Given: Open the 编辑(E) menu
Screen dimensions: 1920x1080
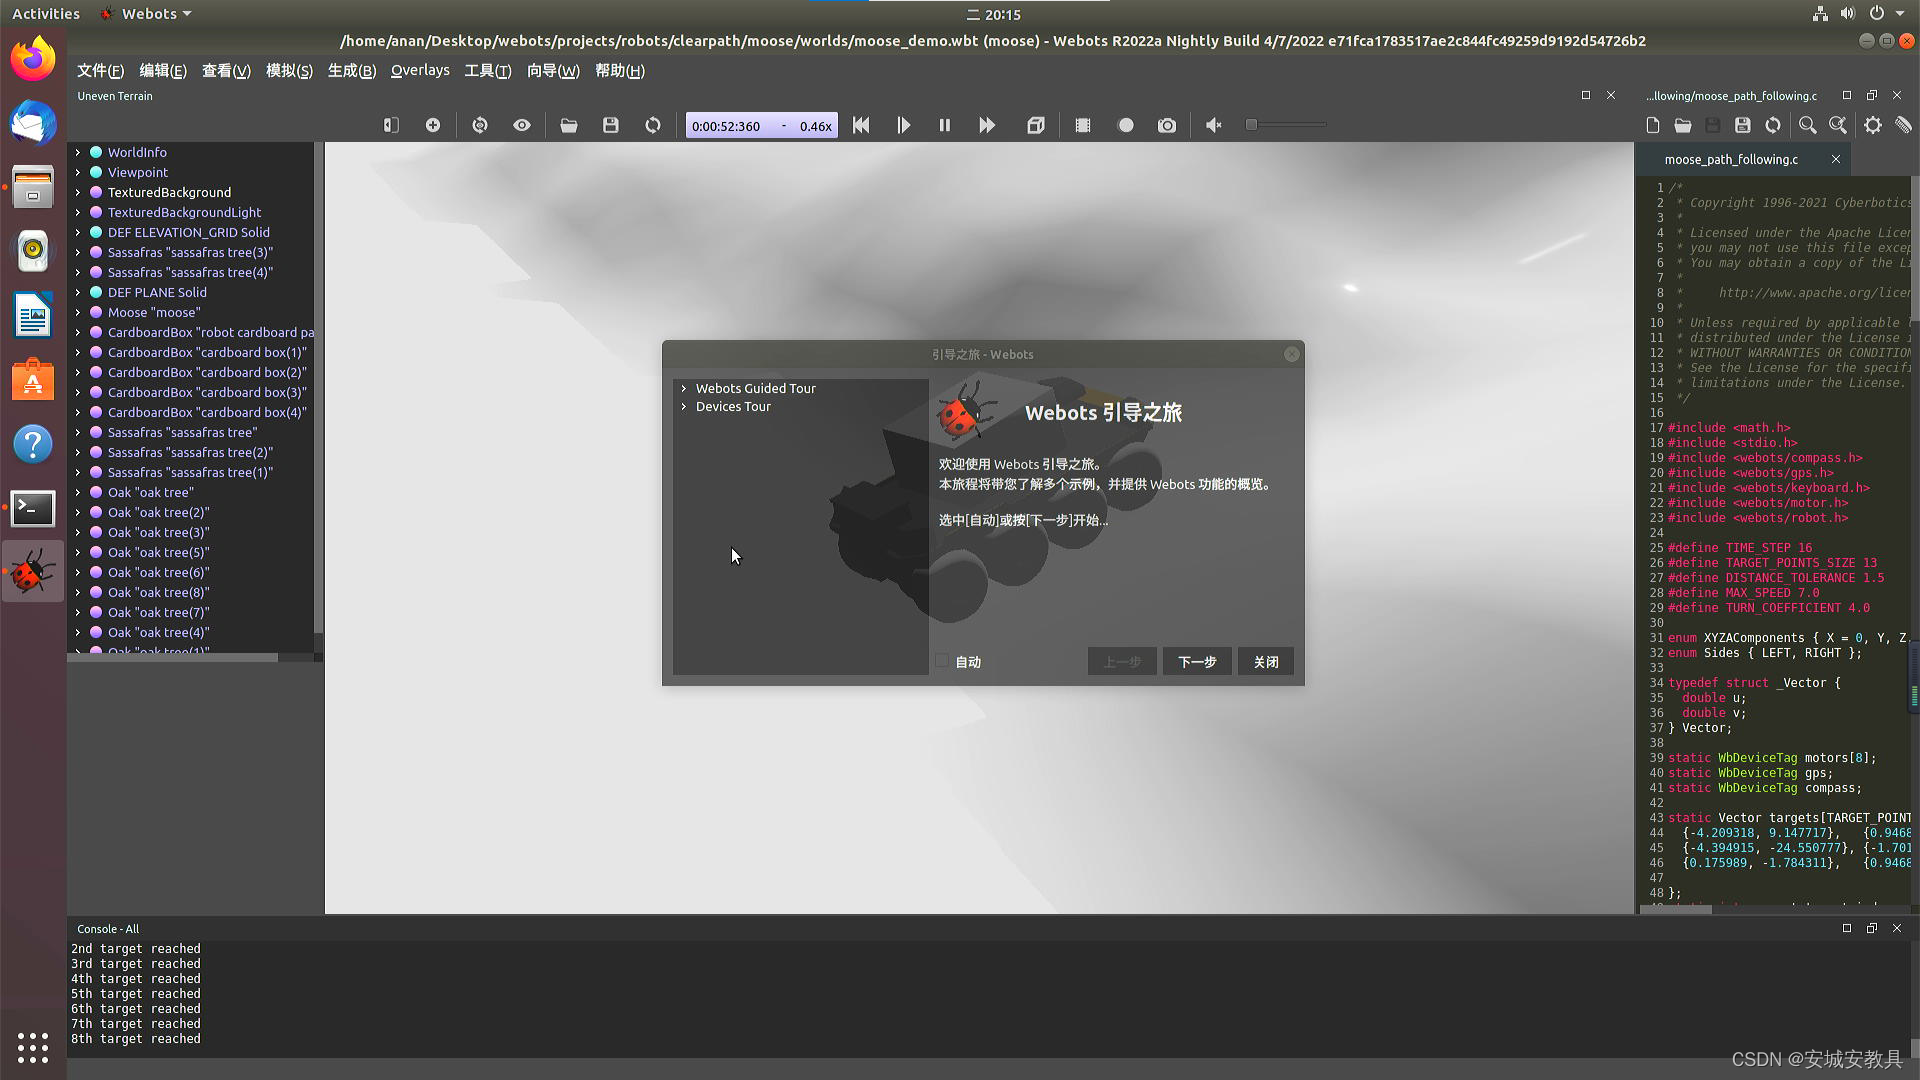Looking at the screenshot, I should click(163, 70).
